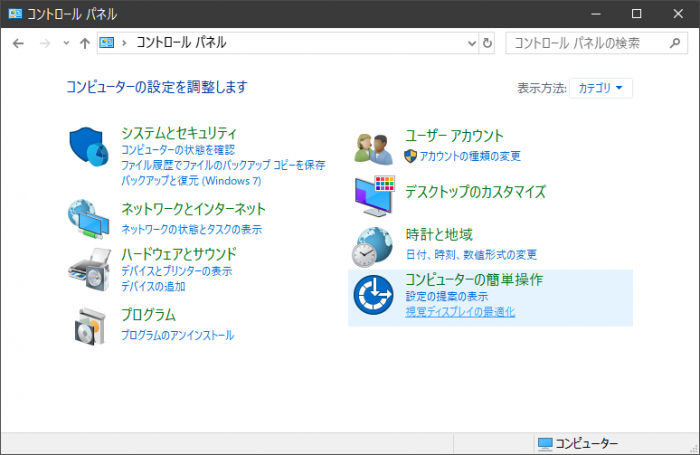Open ユーザー アカウント category
Image resolution: width=700 pixels, height=455 pixels.
pyautogui.click(x=454, y=135)
